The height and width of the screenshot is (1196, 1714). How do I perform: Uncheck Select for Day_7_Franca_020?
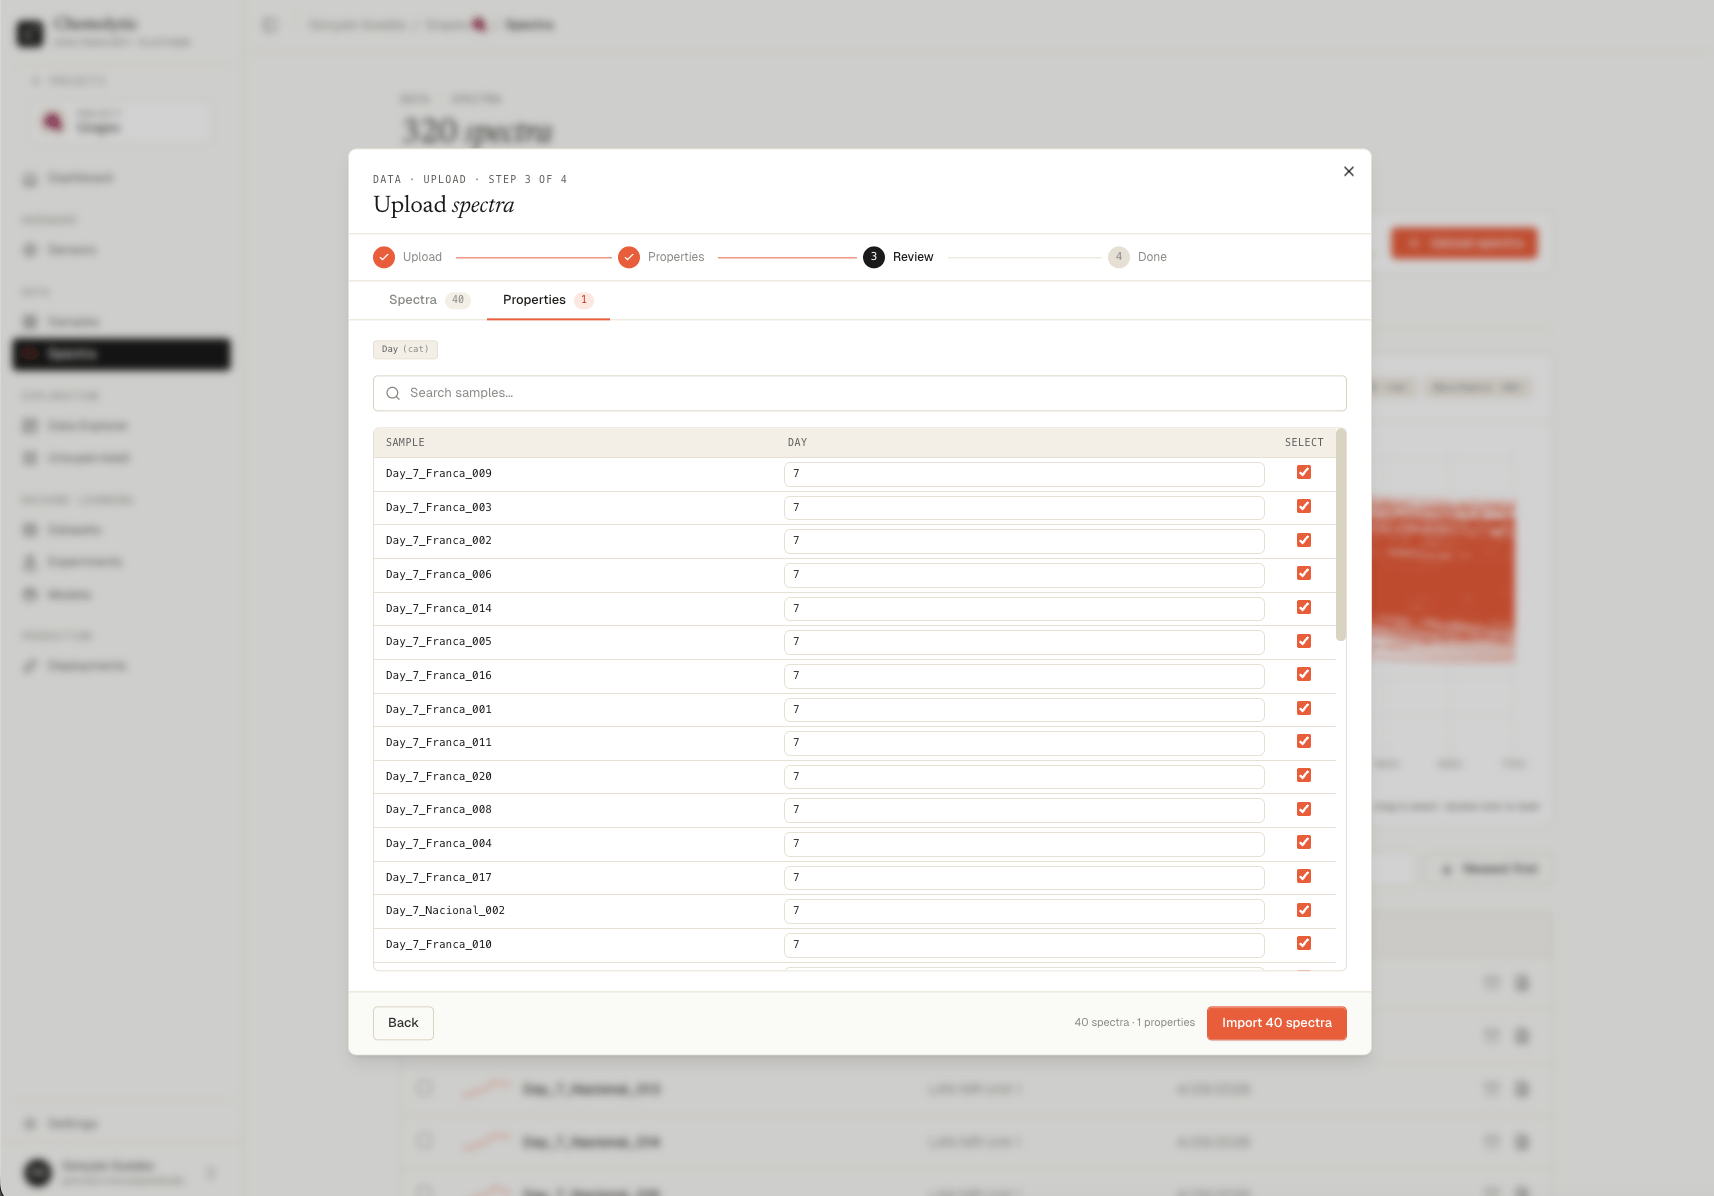1304,775
